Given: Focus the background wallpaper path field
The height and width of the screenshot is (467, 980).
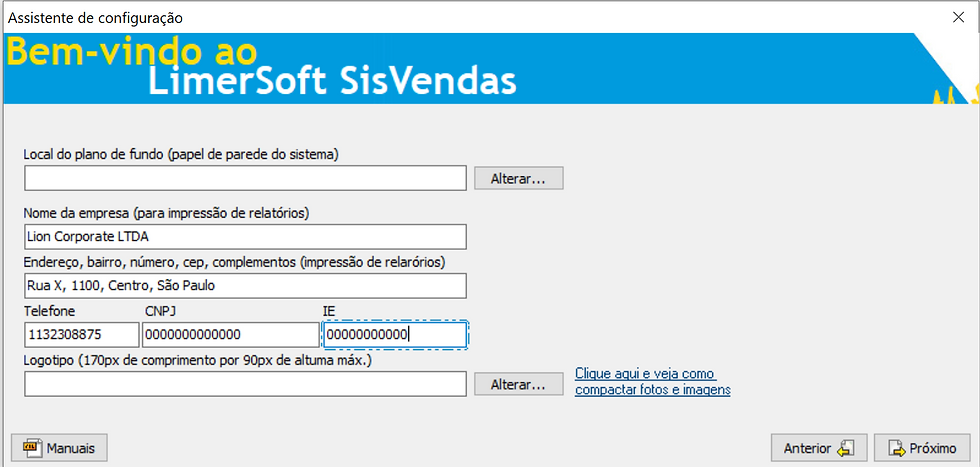Looking at the screenshot, I should [x=246, y=178].
